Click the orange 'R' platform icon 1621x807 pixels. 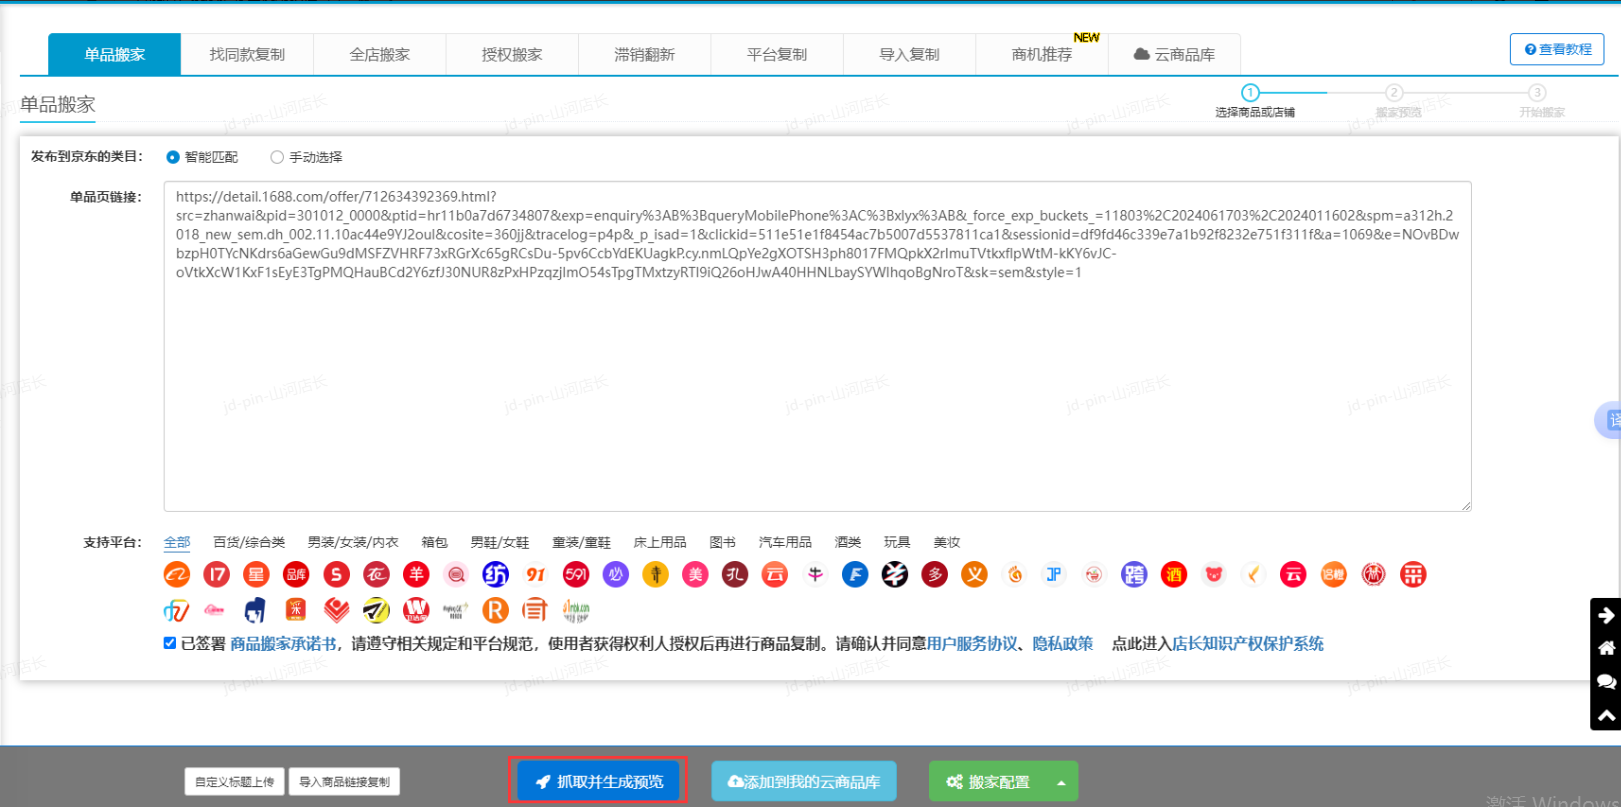(x=495, y=610)
